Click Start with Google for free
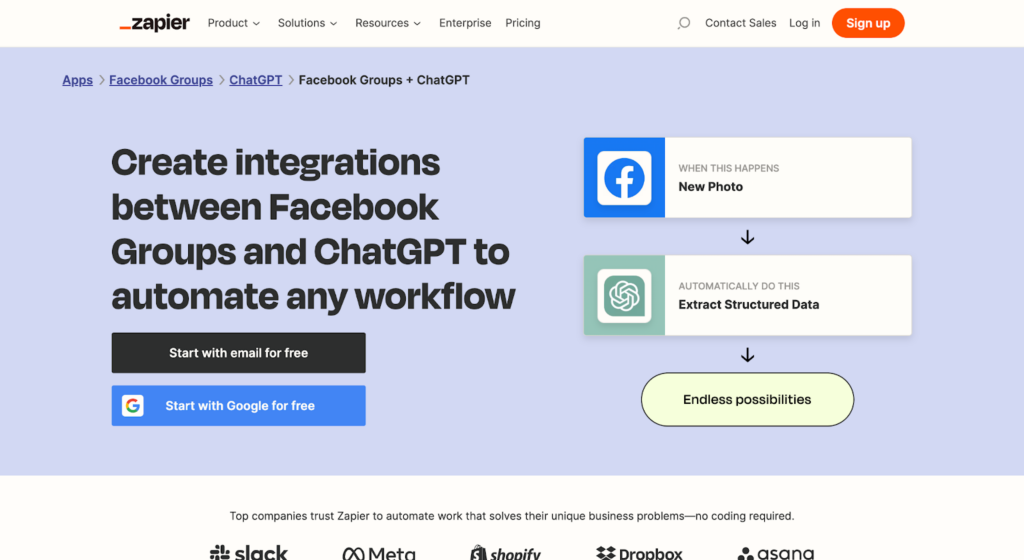The width and height of the screenshot is (1024, 560). (238, 405)
